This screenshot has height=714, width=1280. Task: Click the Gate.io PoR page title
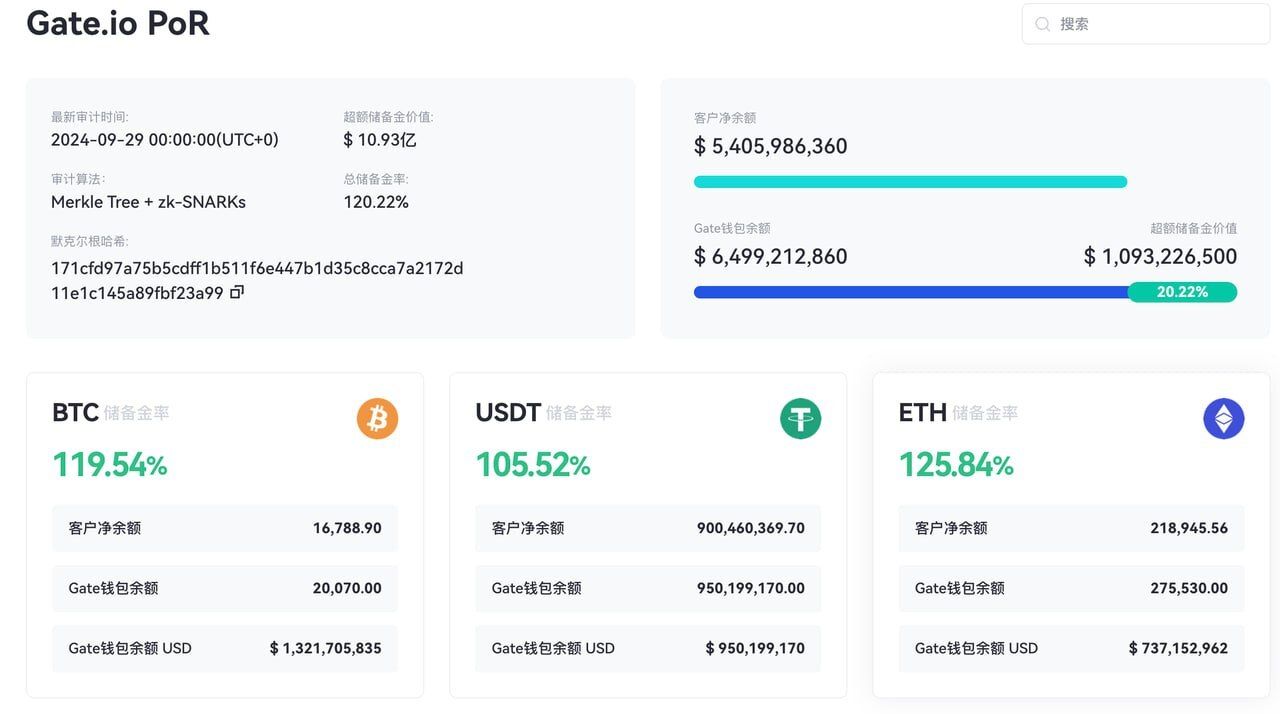117,24
